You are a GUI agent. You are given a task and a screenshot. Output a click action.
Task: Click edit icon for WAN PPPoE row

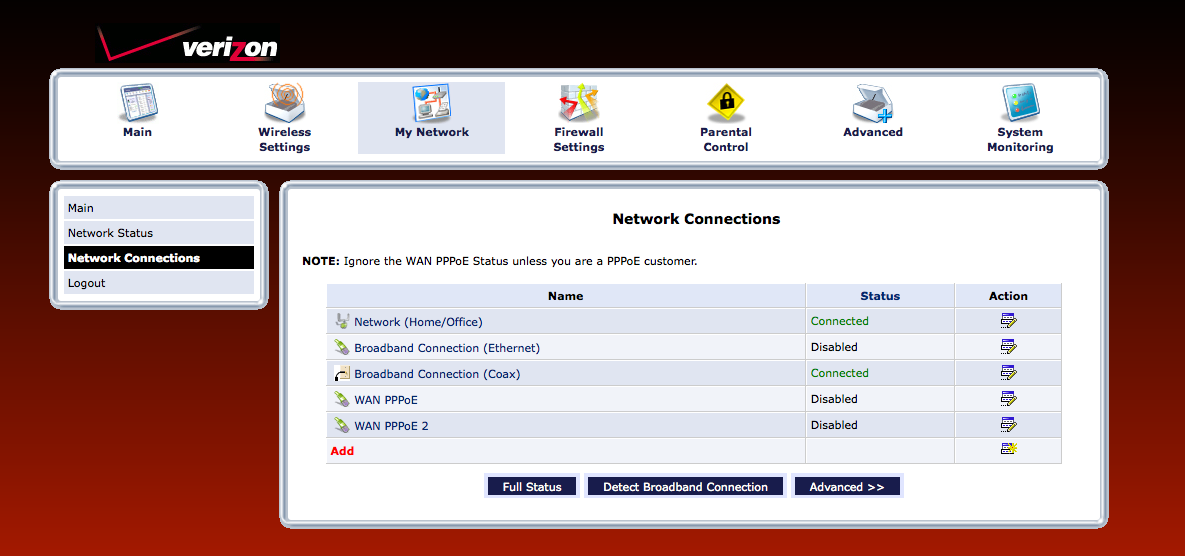(x=1008, y=399)
